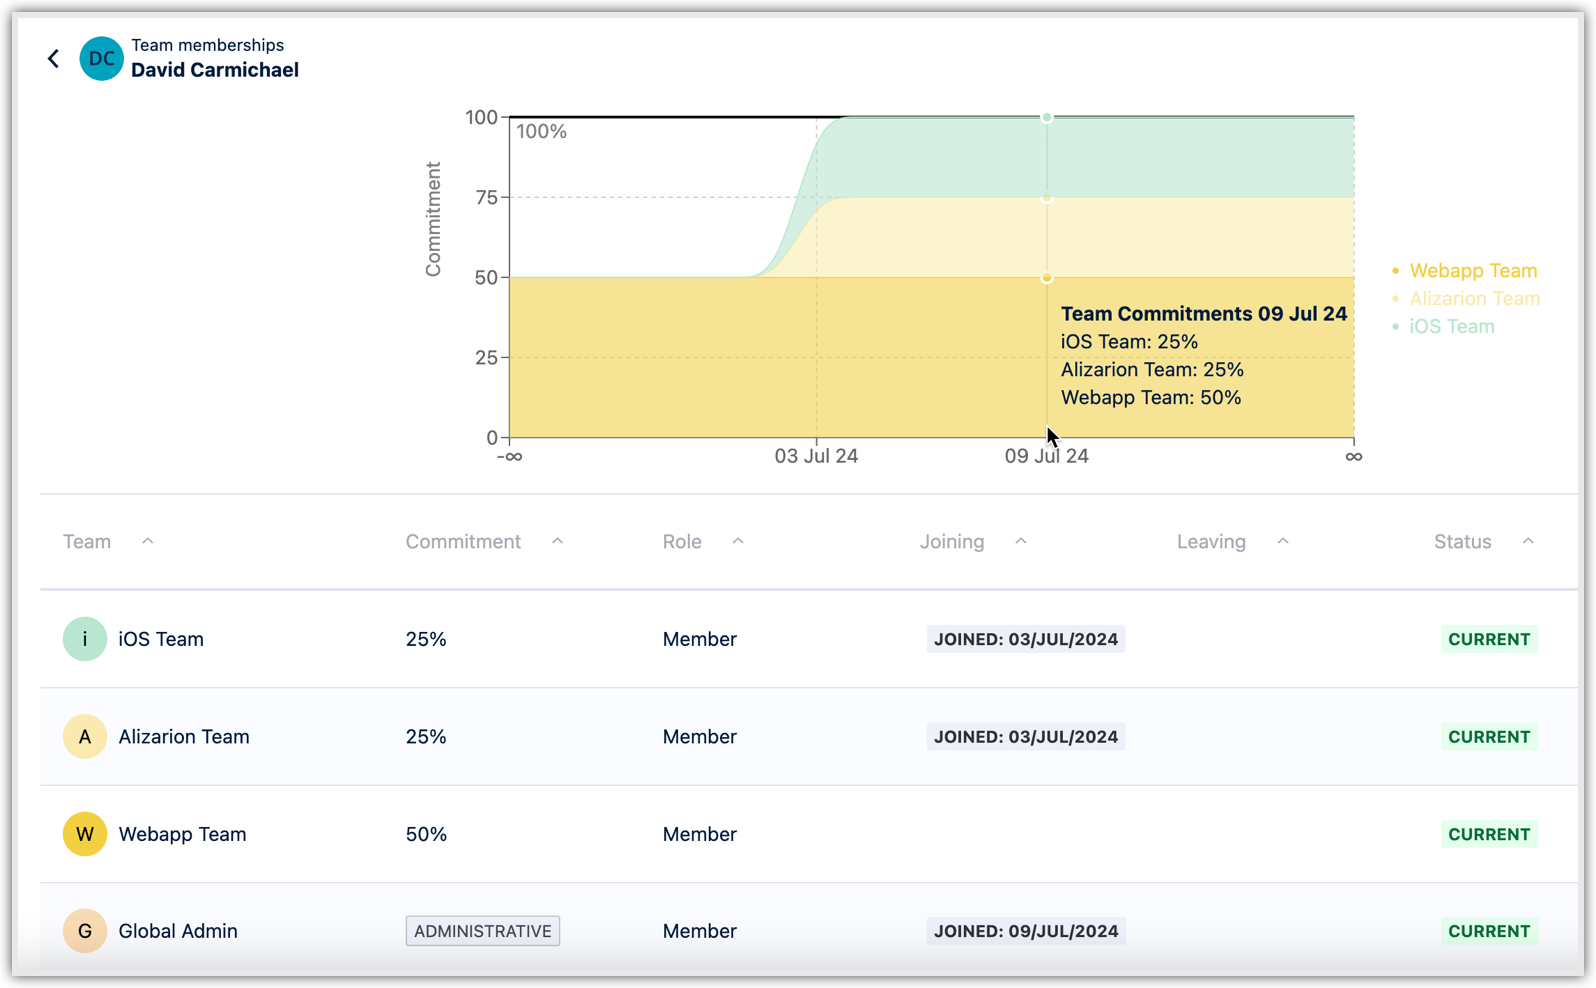This screenshot has height=988, width=1596.
Task: Sort by Status column header
Action: tap(1462, 542)
